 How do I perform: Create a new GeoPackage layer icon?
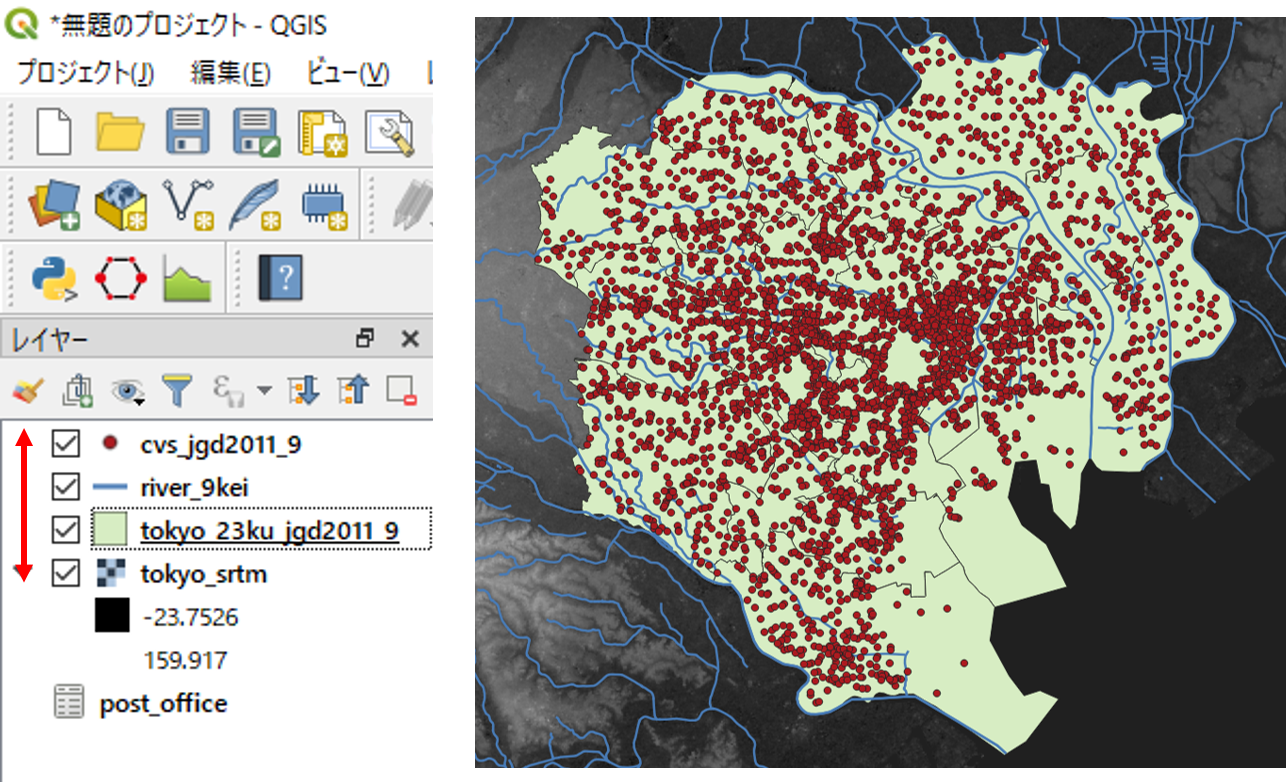(x=121, y=204)
